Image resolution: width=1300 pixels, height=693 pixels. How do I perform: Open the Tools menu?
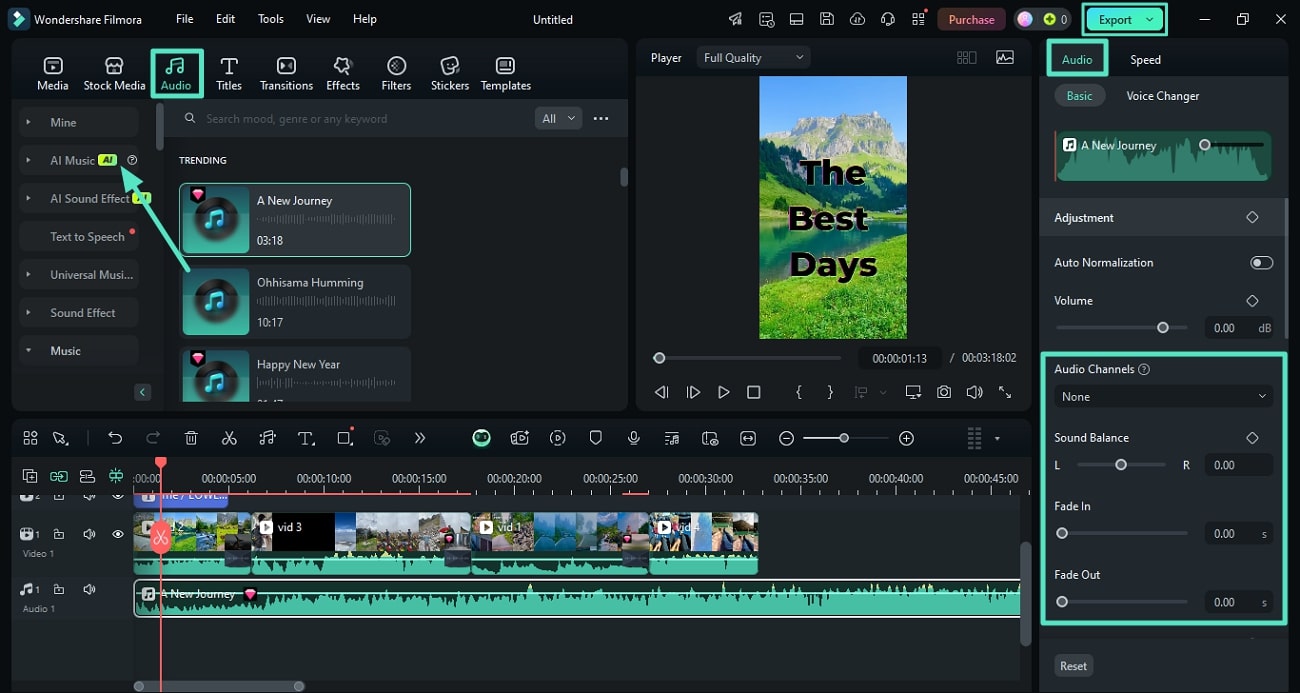pyautogui.click(x=271, y=19)
